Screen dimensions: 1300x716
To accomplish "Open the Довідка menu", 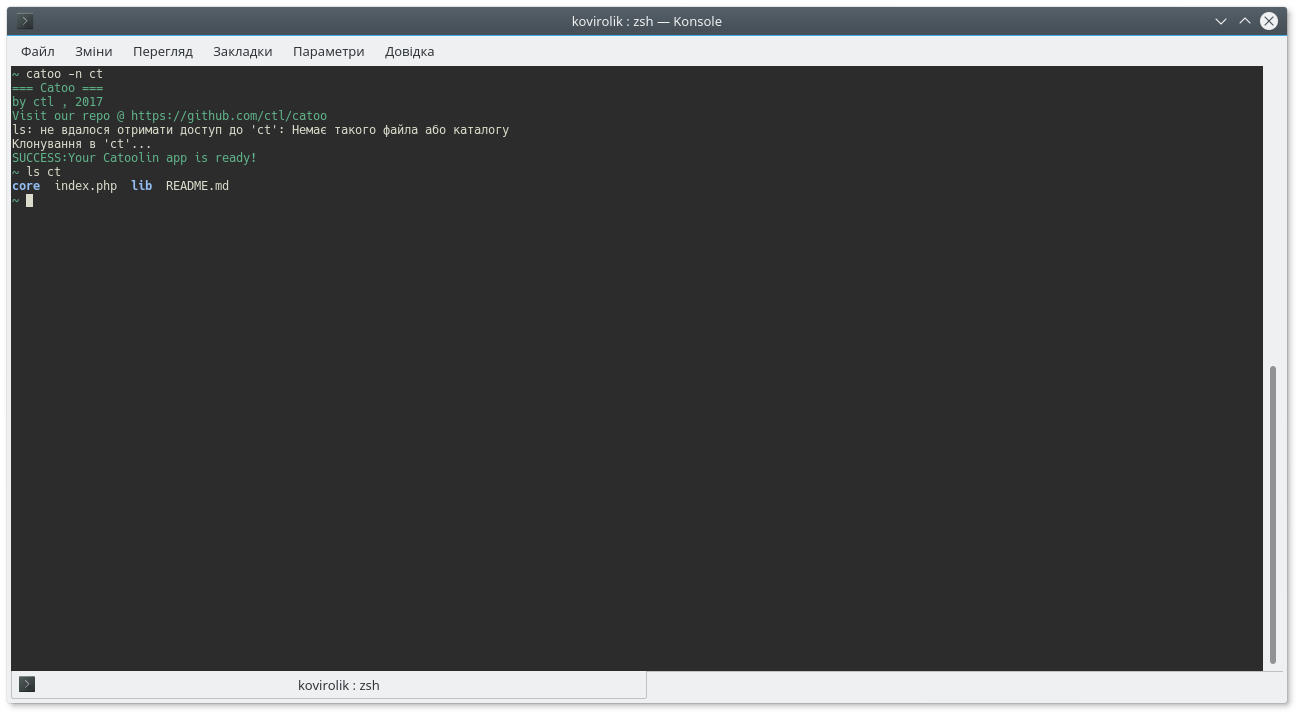I will pos(410,51).
